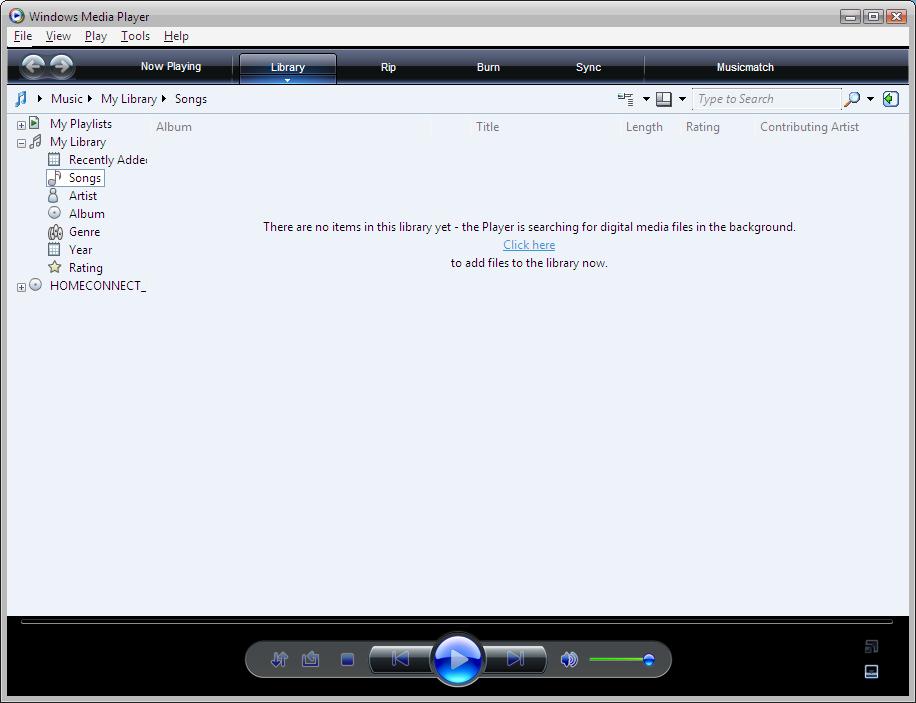Image resolution: width=916 pixels, height=703 pixels.
Task: Select the Library tab
Action: pos(287,67)
